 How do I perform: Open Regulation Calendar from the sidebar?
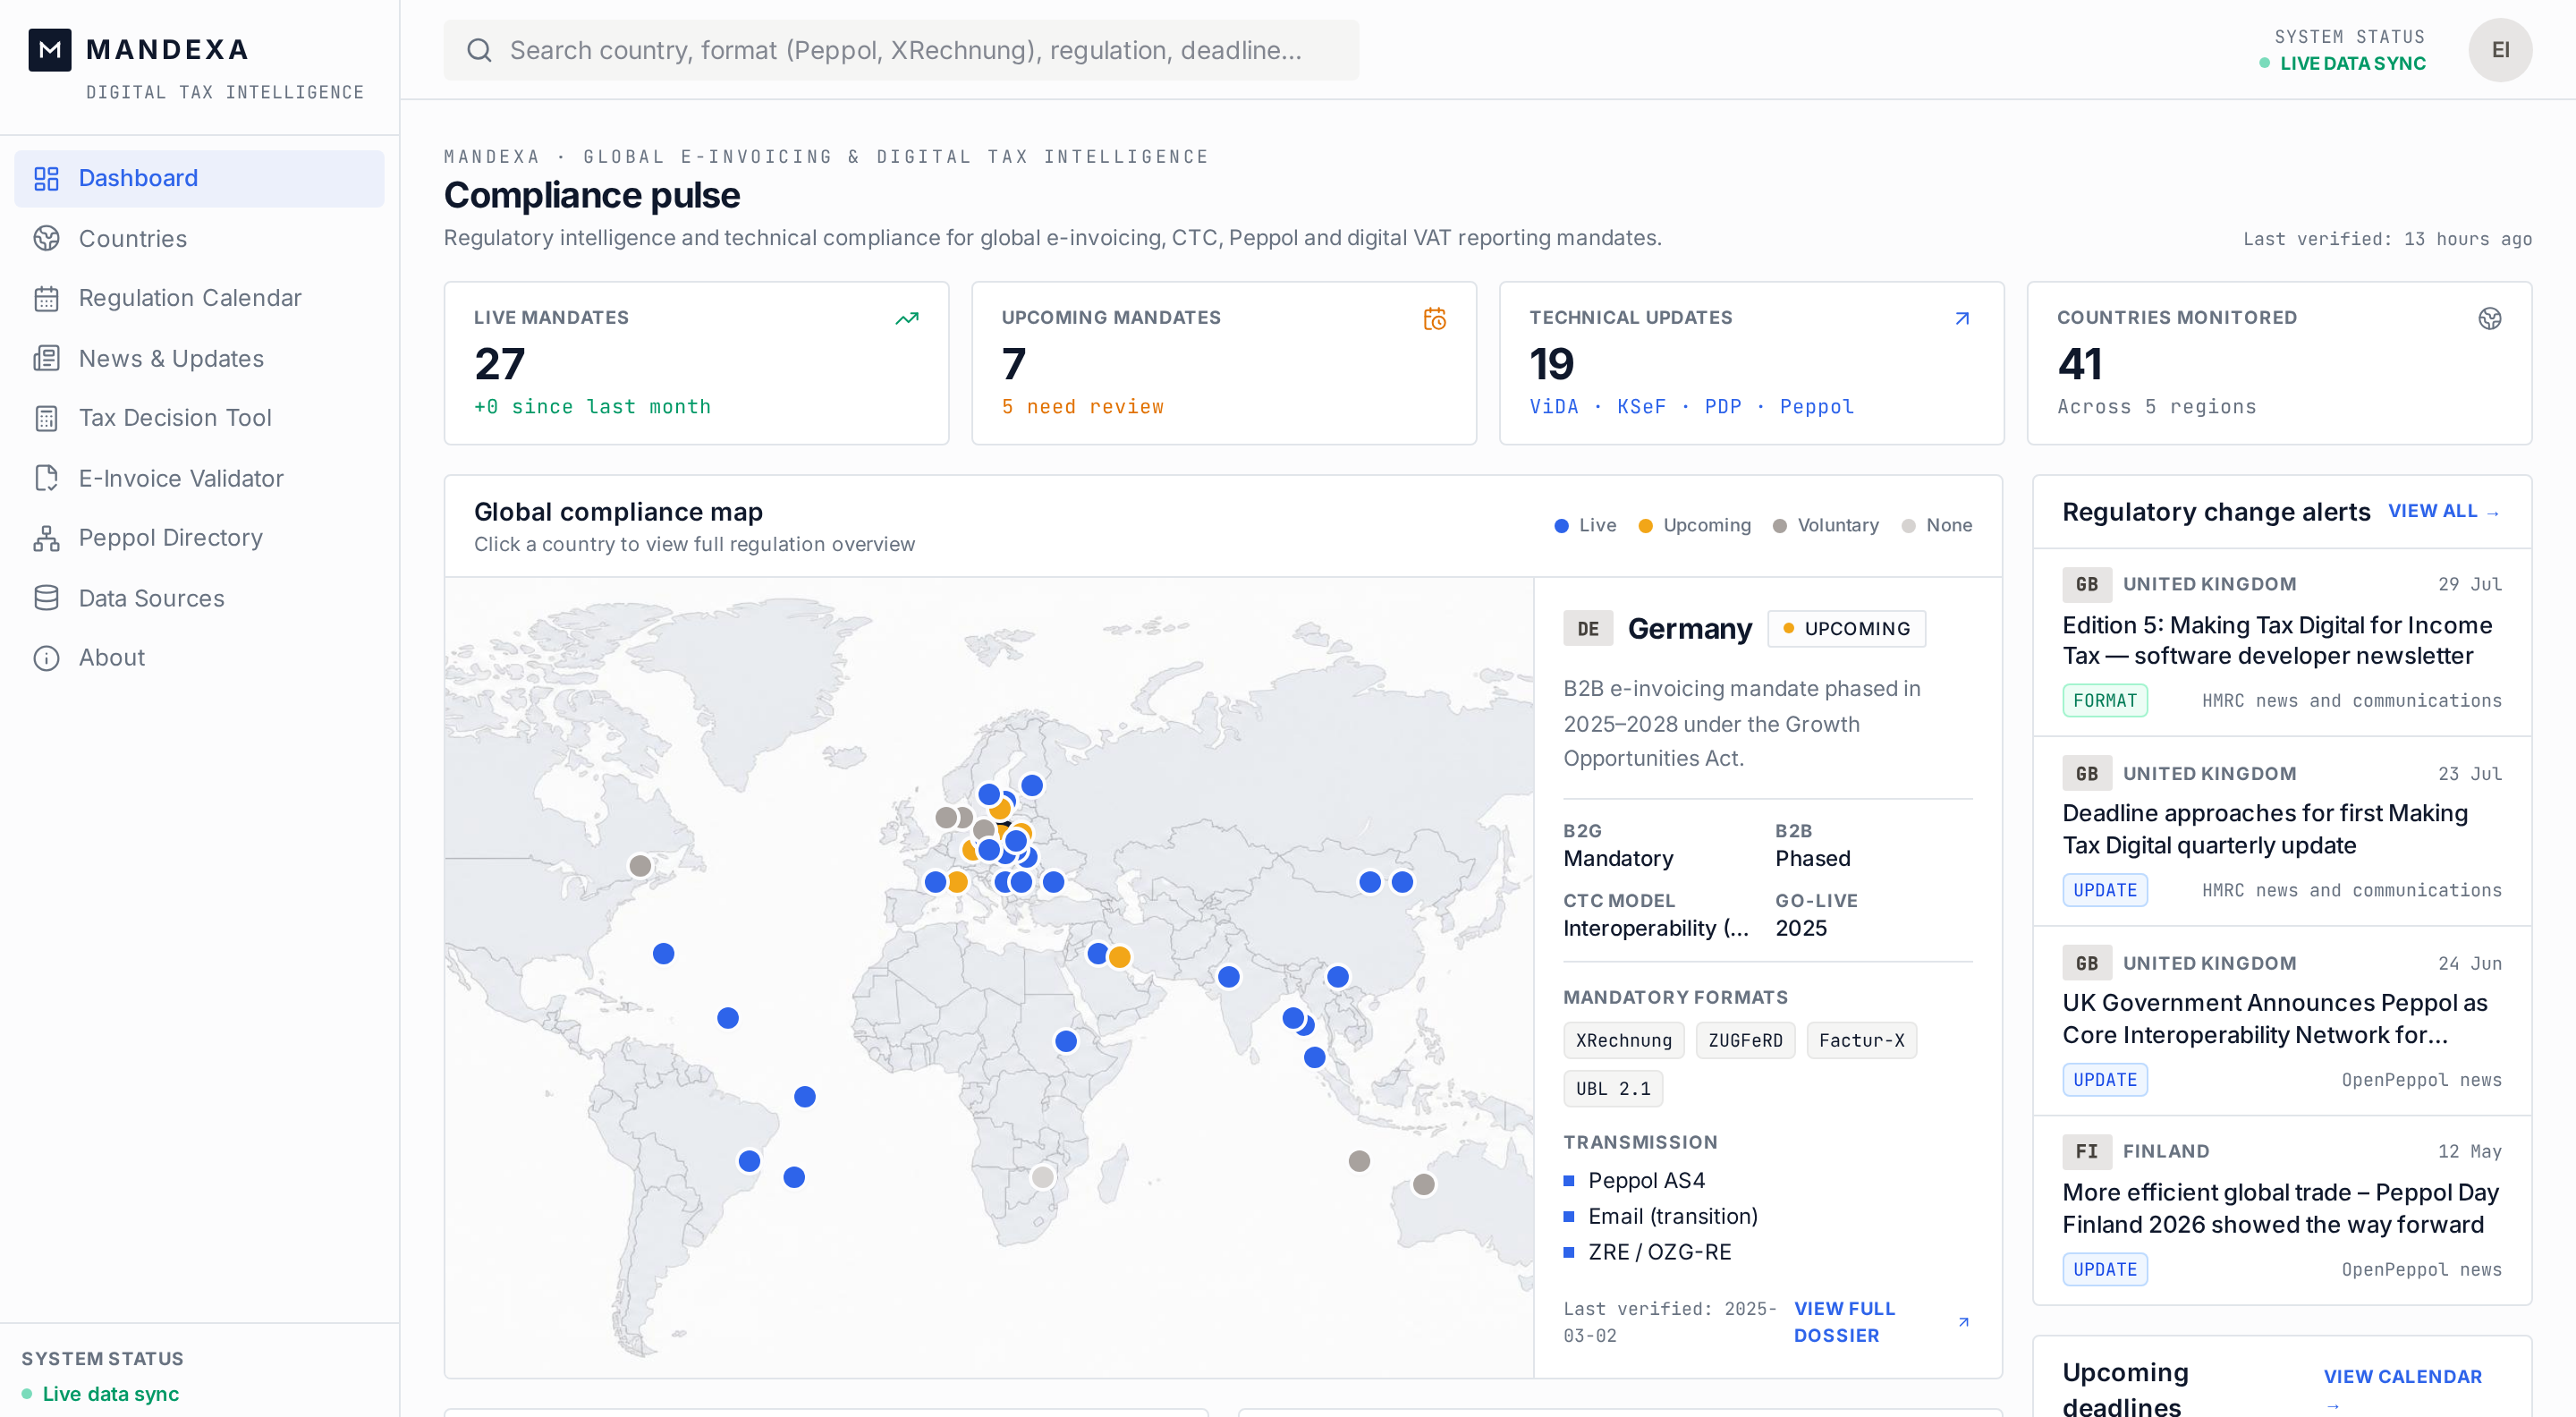coord(199,298)
